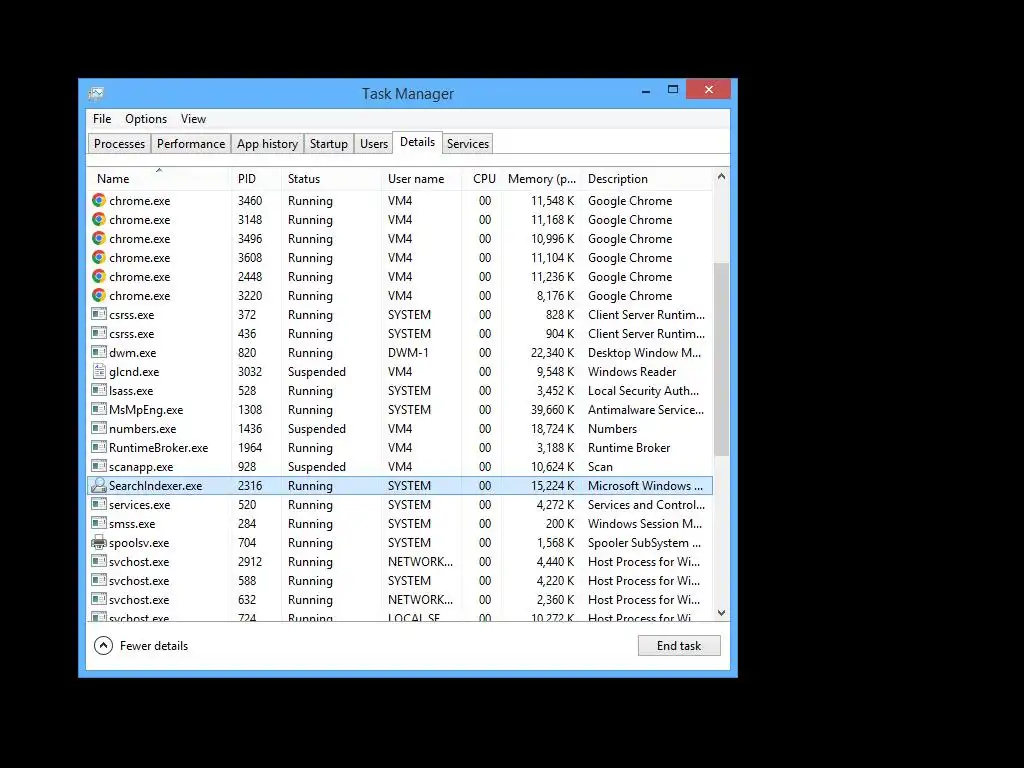The height and width of the screenshot is (768, 1024).
Task: Switch to the App history tab
Action: pos(267,144)
